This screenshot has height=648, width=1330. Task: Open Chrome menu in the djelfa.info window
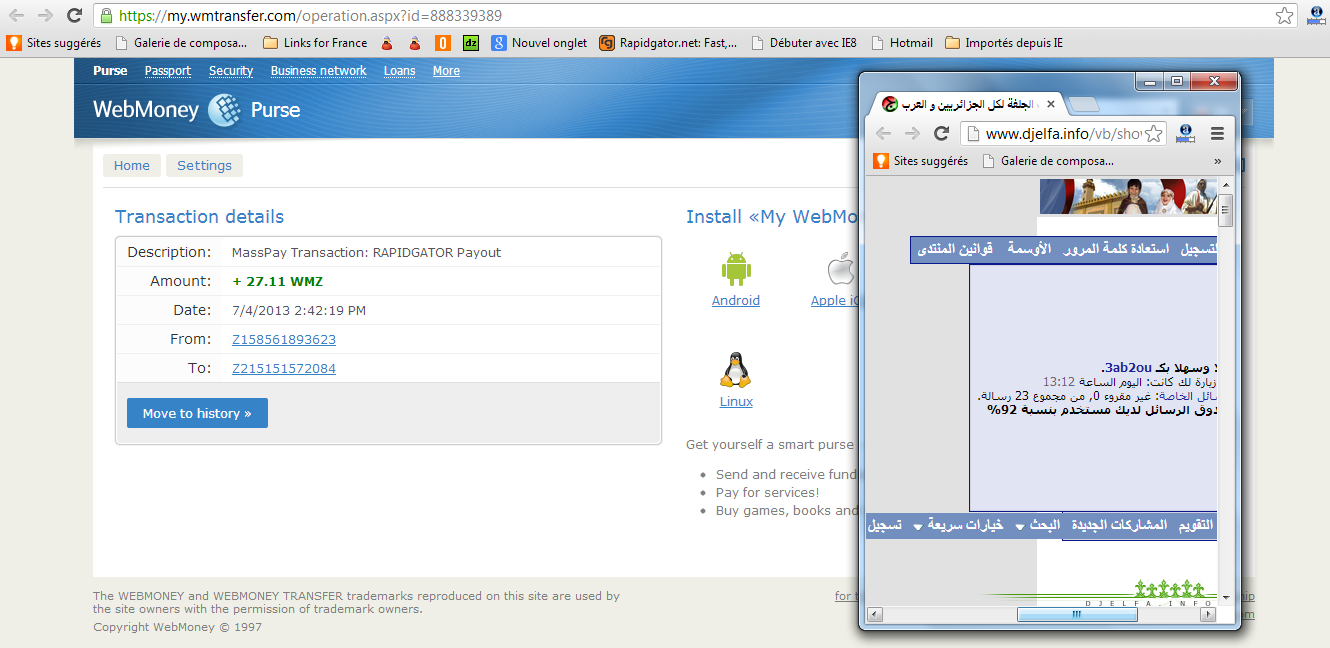point(1217,134)
